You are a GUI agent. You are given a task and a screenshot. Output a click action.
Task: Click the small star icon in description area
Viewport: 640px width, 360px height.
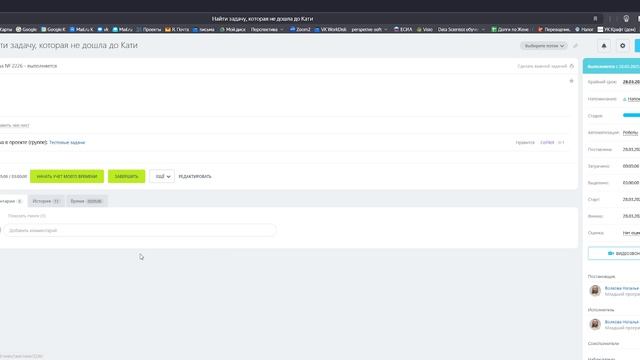click(571, 81)
